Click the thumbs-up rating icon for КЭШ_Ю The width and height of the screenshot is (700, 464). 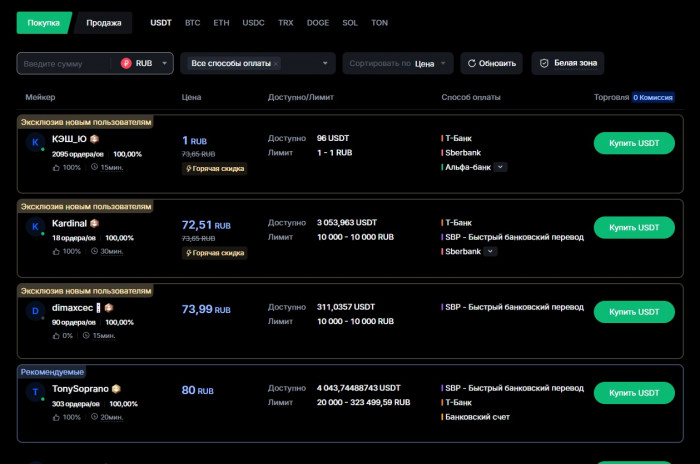tap(56, 167)
